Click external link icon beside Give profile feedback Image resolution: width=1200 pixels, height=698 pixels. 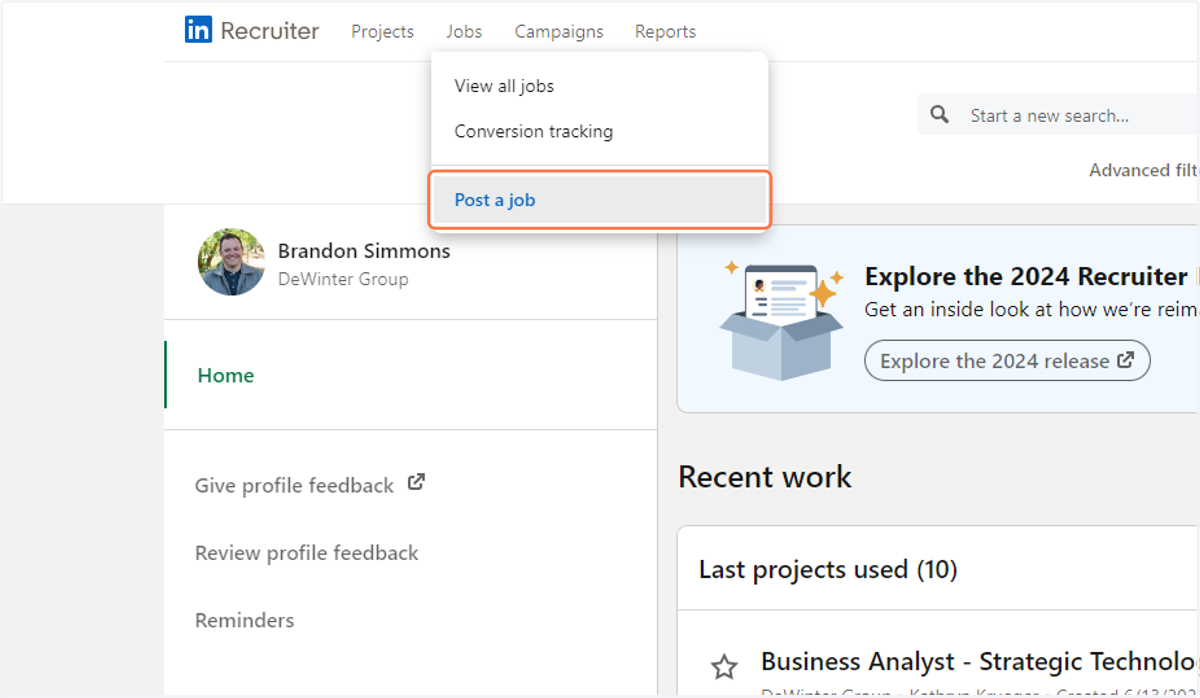tap(416, 483)
